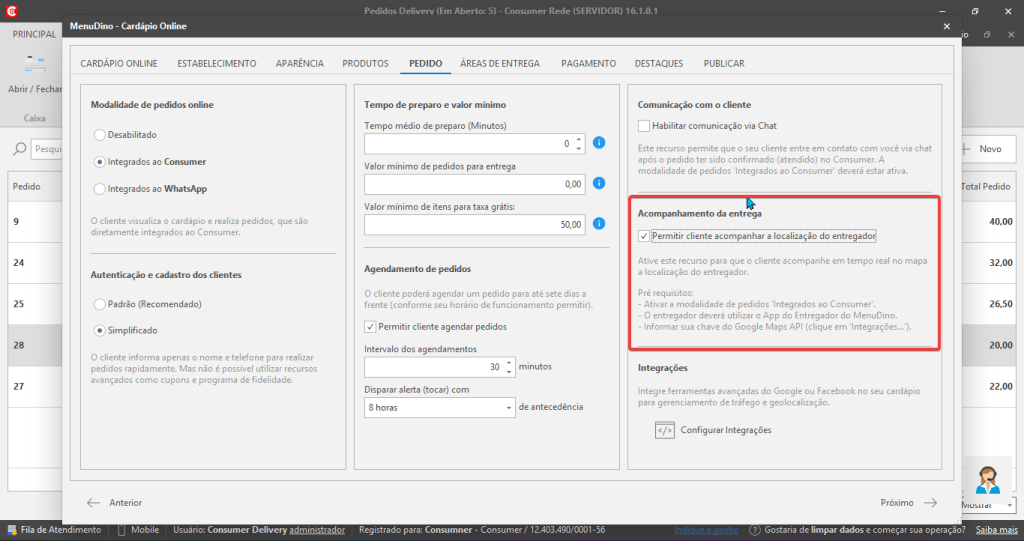Switch to APARÊNCIA tab
The image size is (1024, 541).
tap(300, 63)
